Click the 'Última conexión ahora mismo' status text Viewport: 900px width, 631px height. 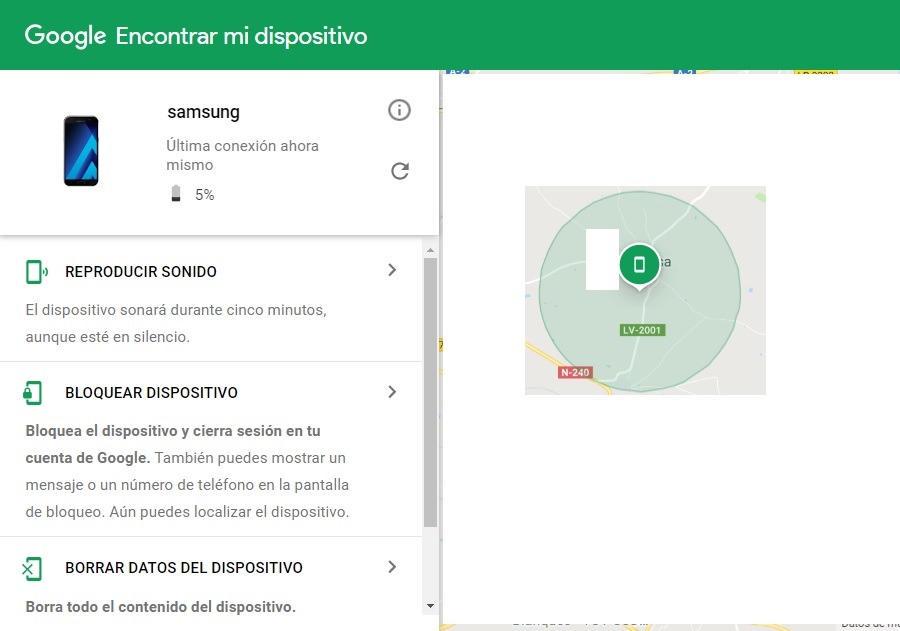pyautogui.click(x=242, y=155)
